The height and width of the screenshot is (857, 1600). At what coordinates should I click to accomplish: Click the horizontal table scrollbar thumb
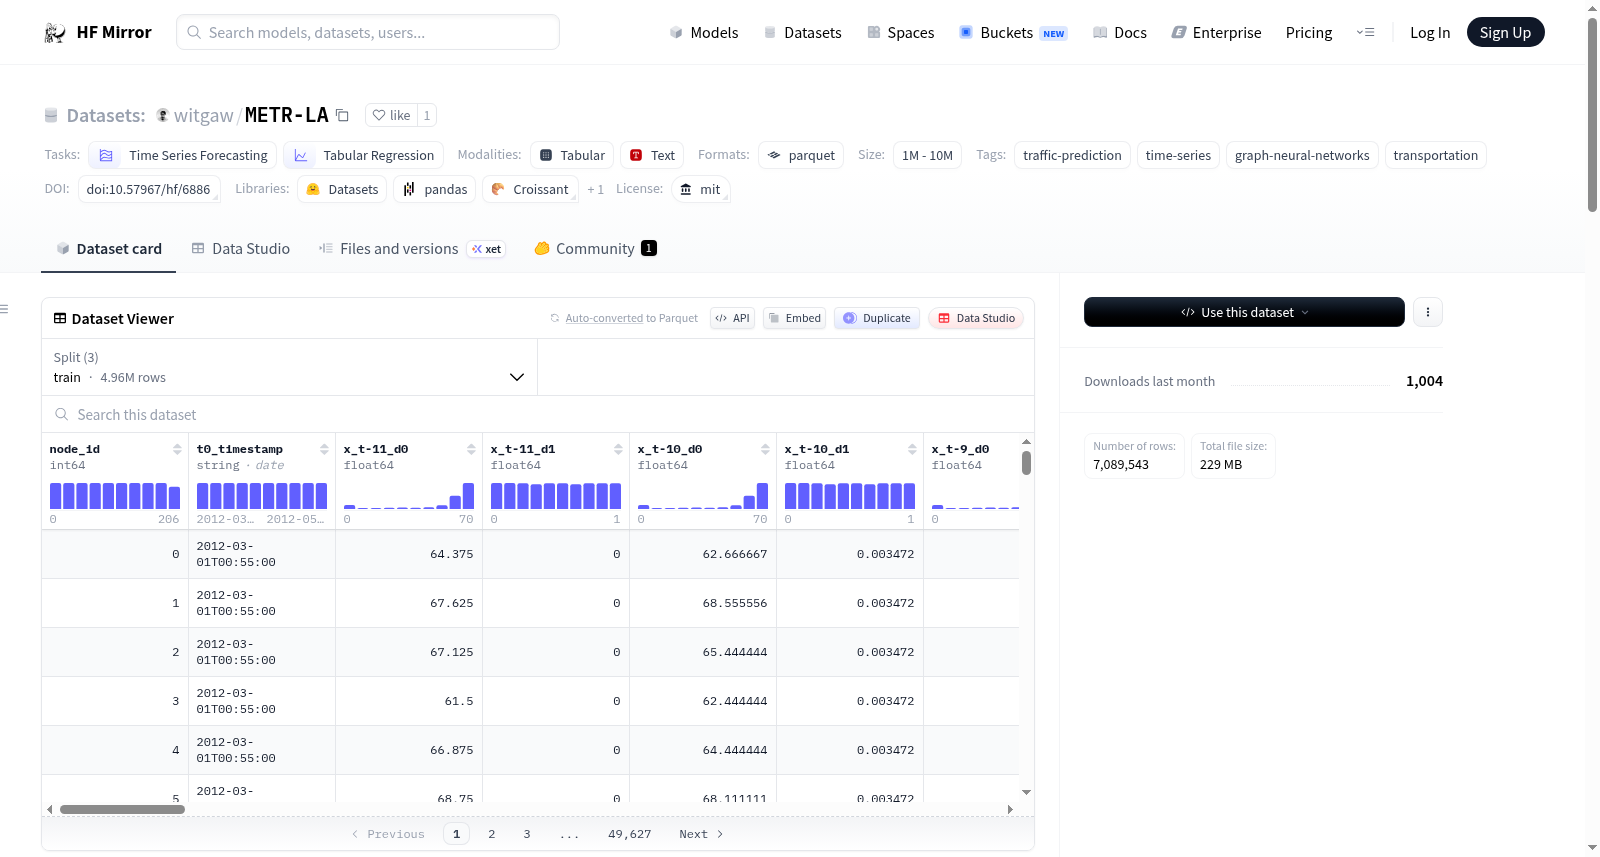(x=122, y=809)
